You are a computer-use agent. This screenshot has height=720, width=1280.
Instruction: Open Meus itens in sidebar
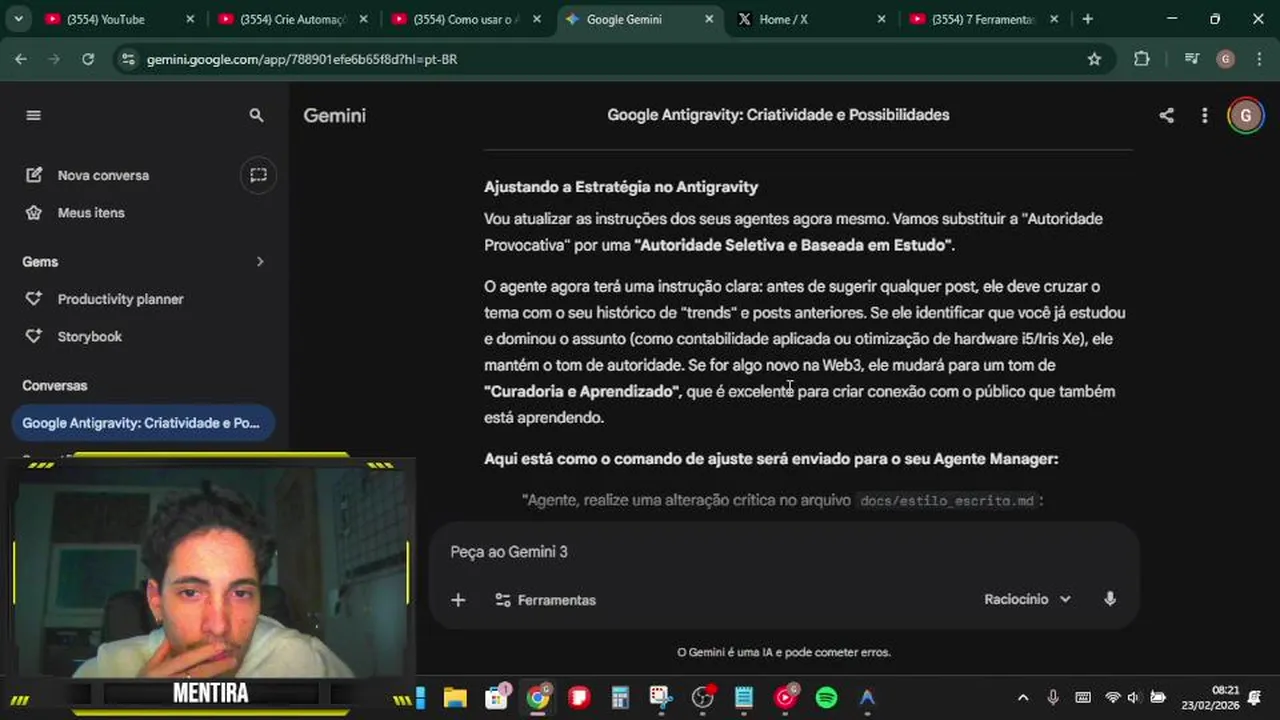91,213
